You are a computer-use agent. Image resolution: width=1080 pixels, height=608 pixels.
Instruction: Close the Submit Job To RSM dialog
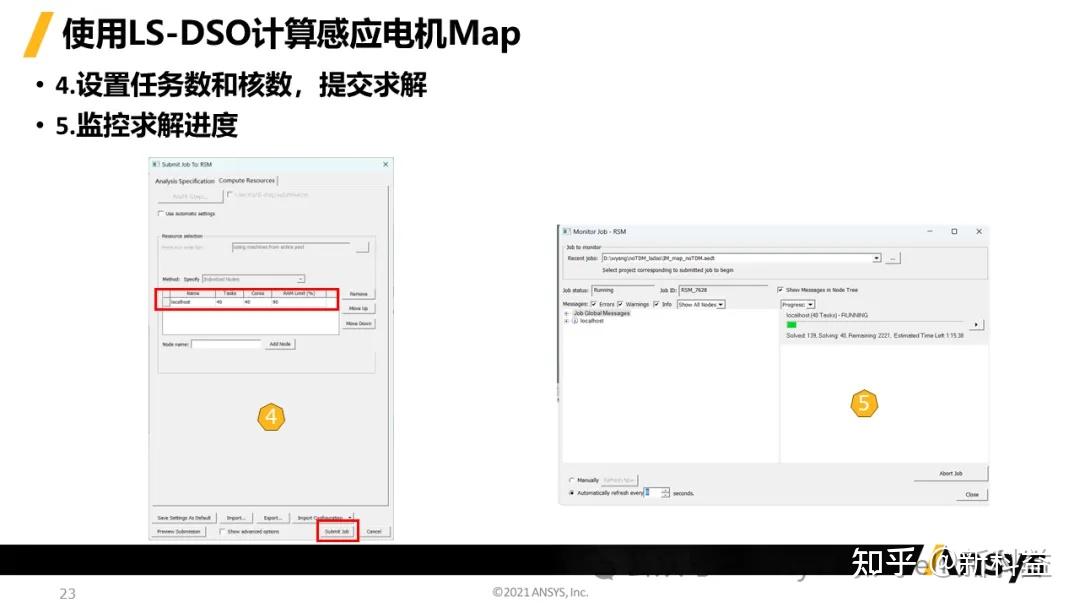tap(385, 164)
